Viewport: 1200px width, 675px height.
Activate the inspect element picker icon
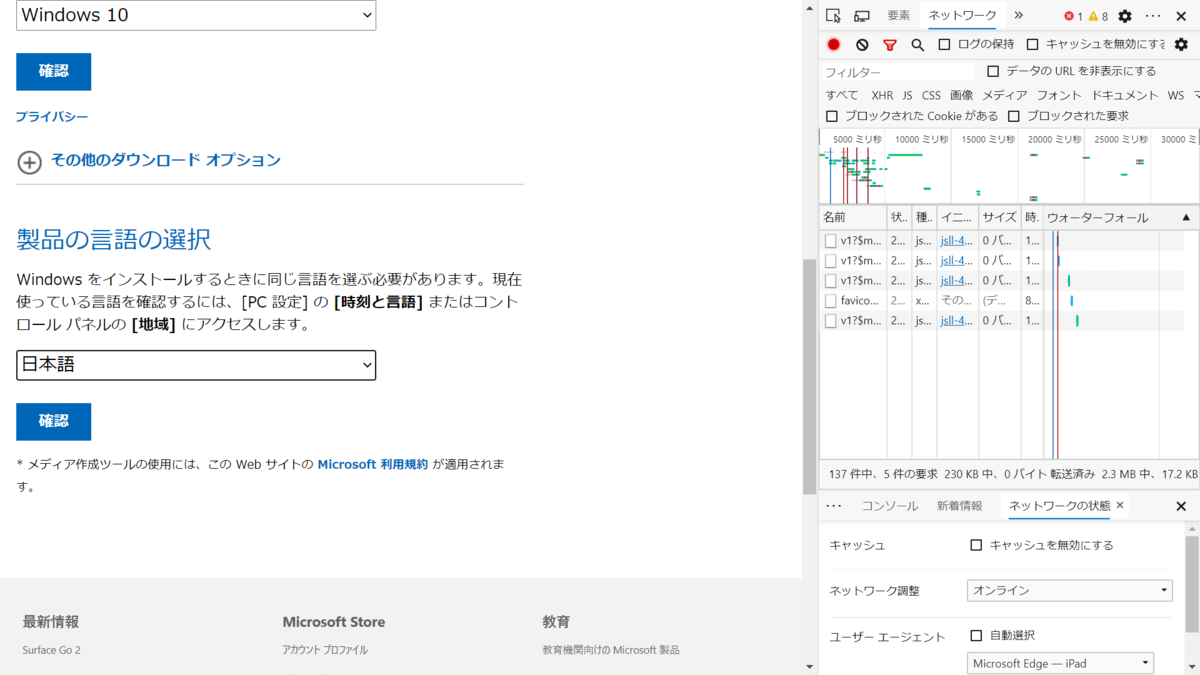[x=833, y=16]
